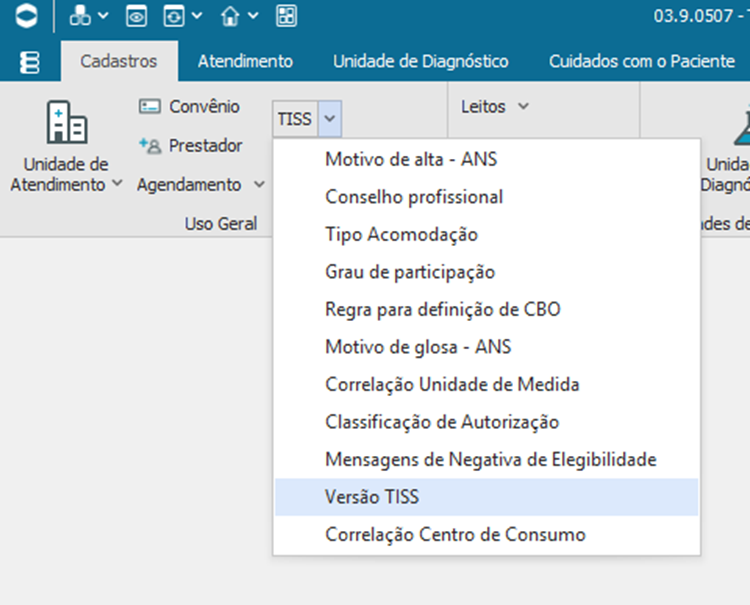The image size is (750, 605).
Task: Click the refresh window icon in the title bar
Action: (175, 16)
